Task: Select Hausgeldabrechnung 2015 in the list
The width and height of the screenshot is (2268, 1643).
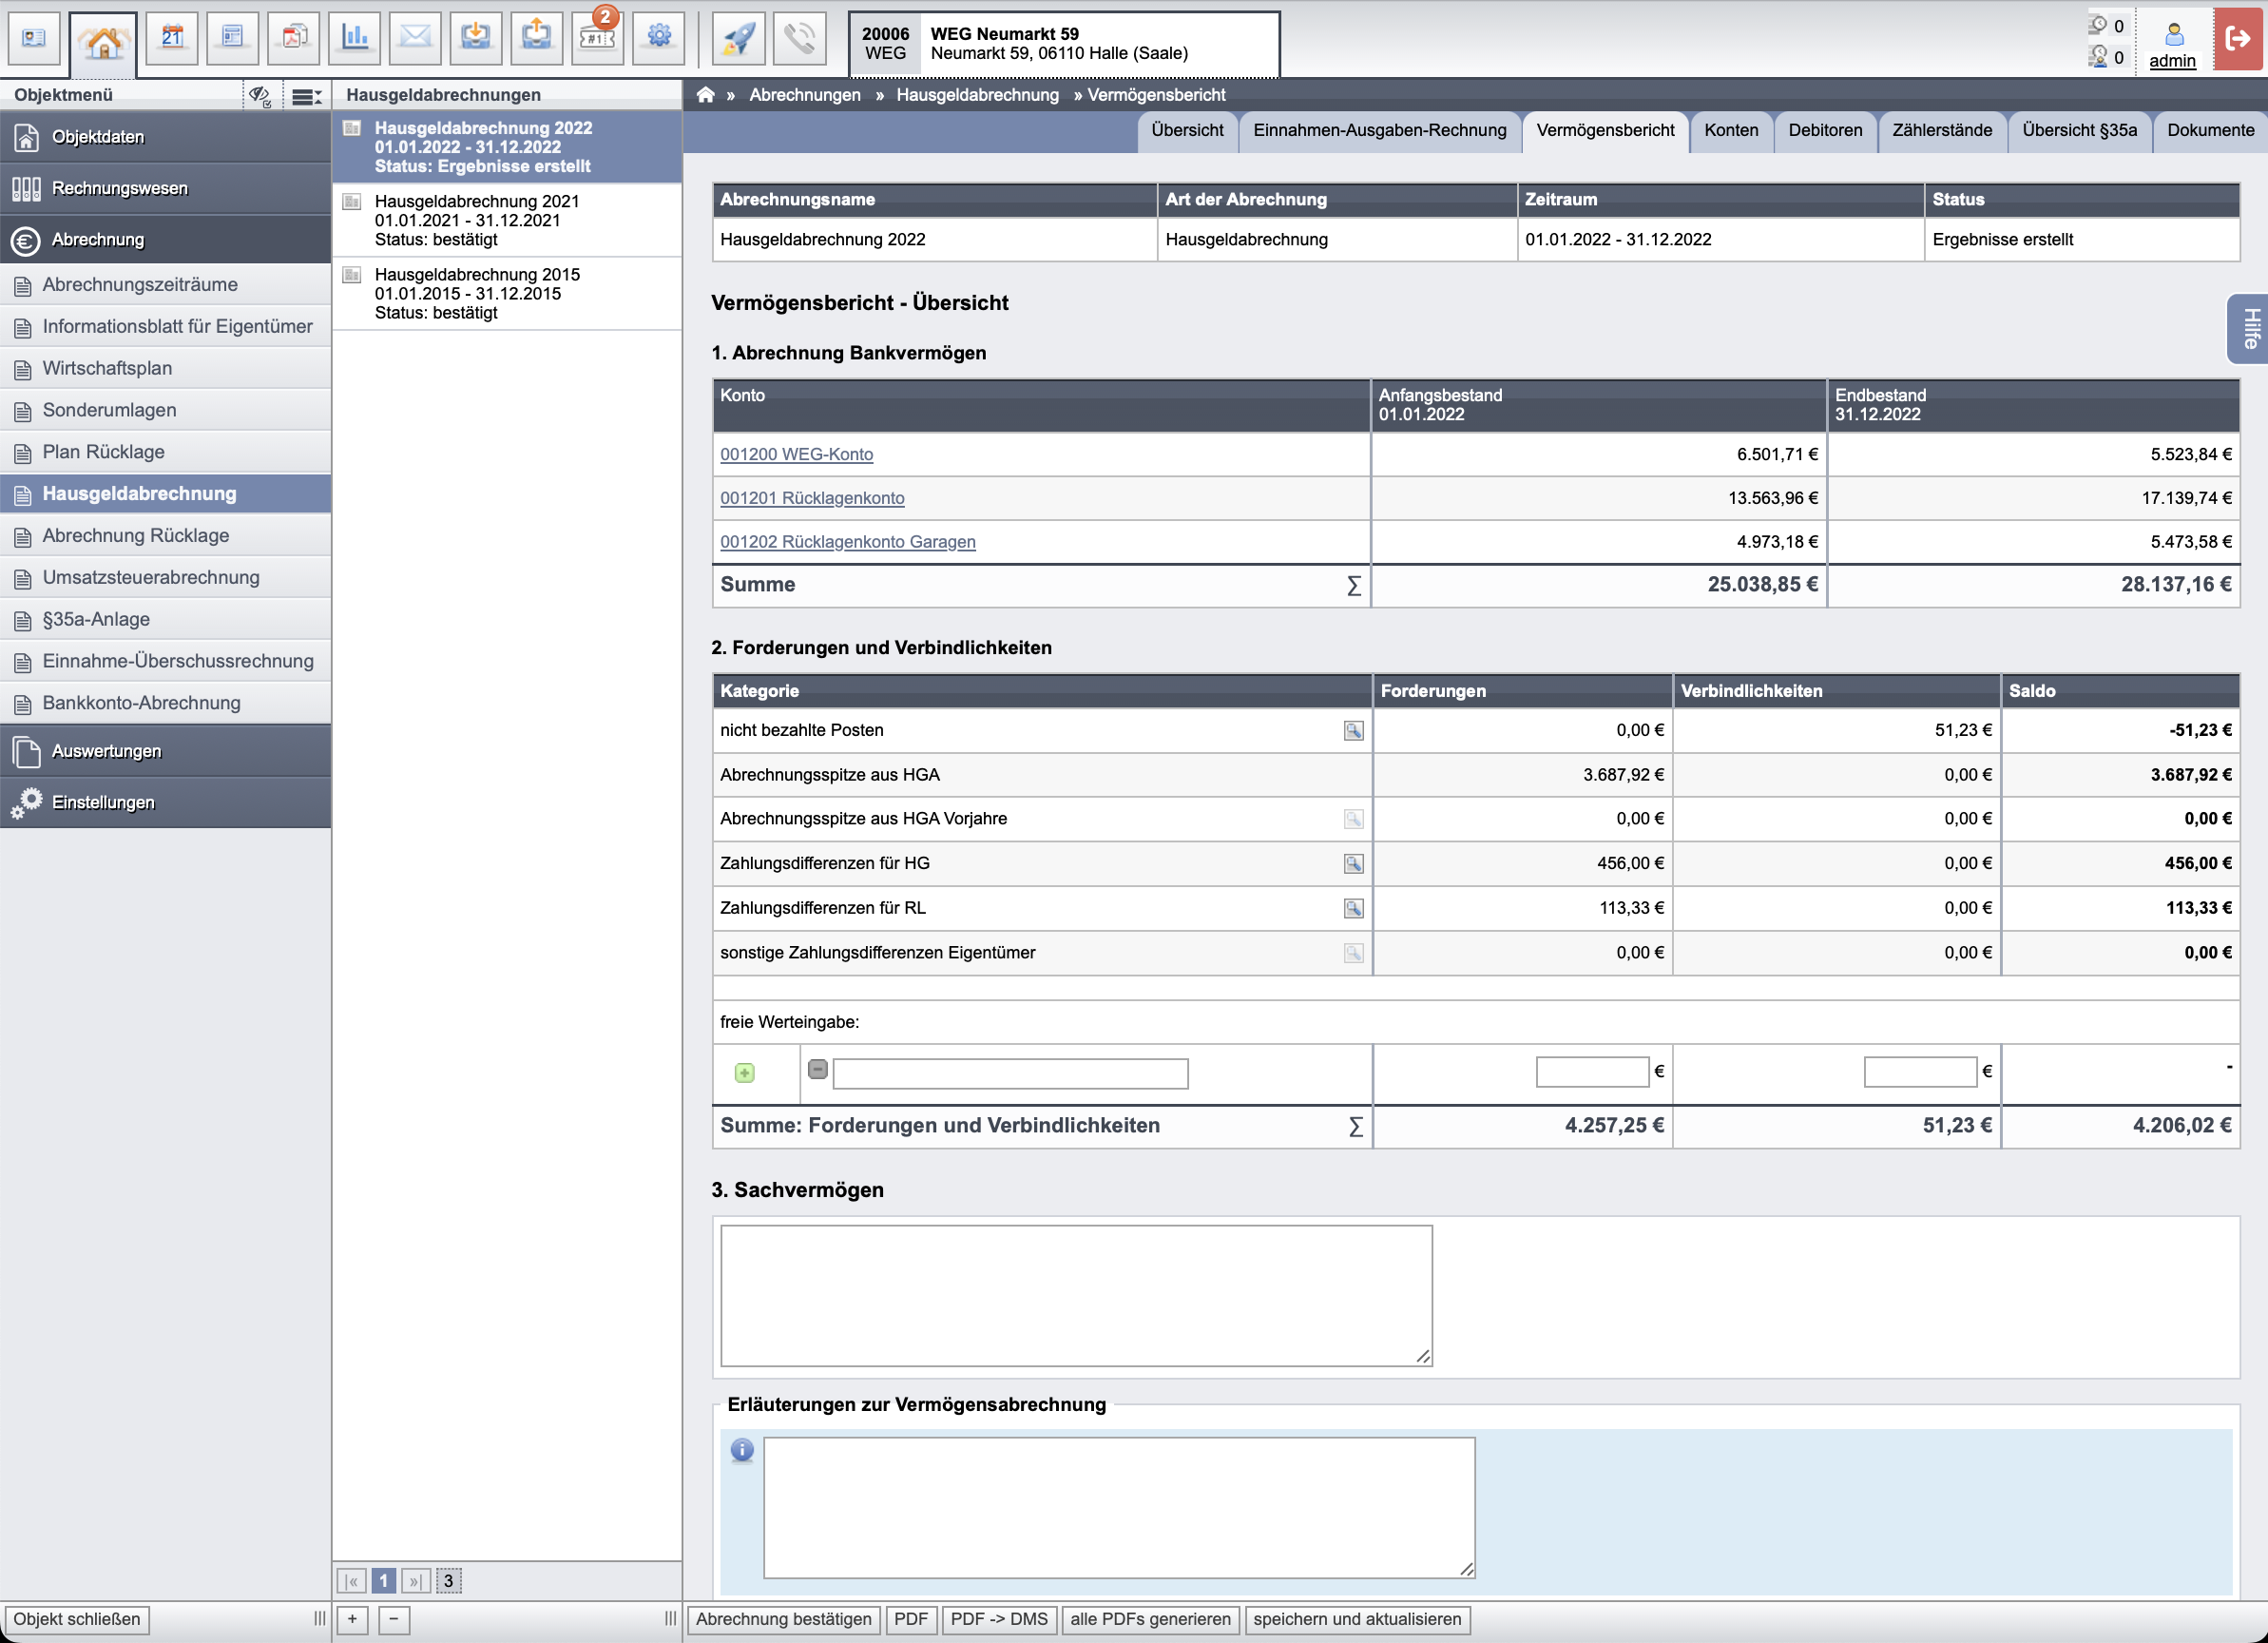Action: tap(507, 294)
